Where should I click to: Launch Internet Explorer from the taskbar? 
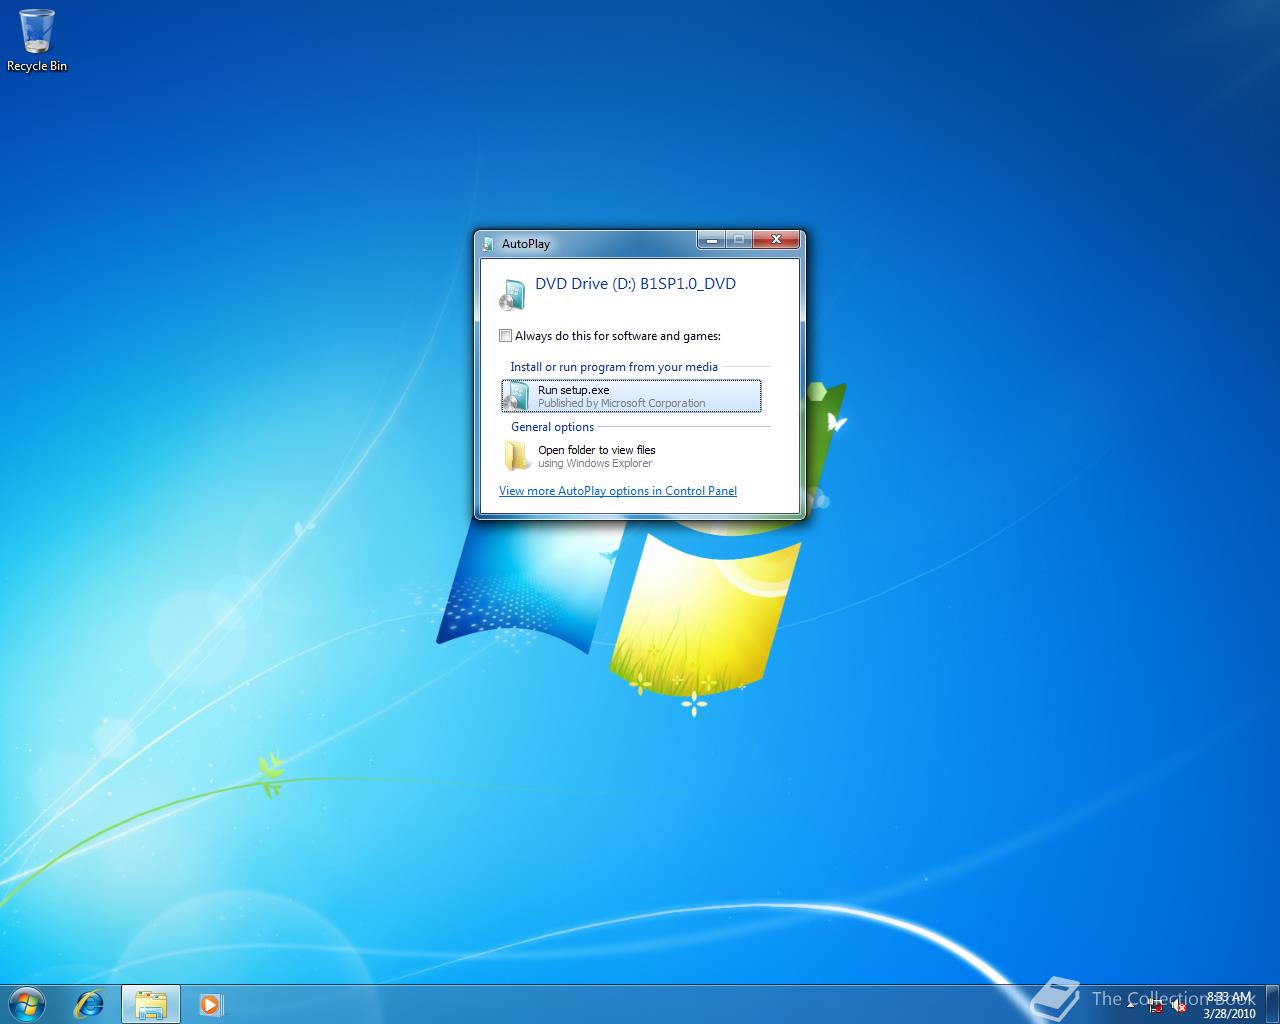coord(89,1004)
